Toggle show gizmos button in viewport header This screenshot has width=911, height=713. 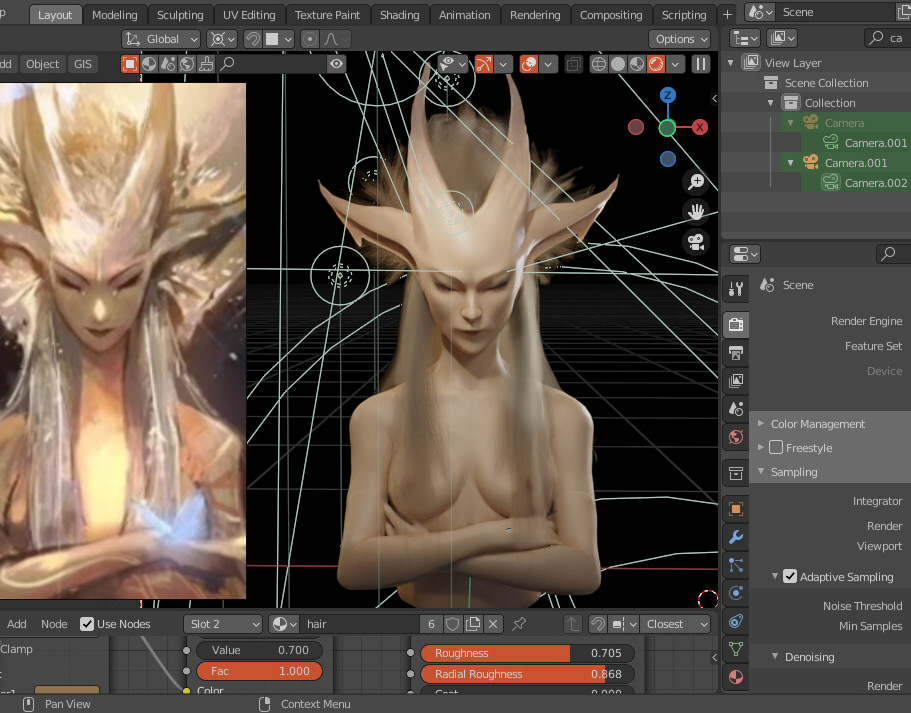[483, 64]
